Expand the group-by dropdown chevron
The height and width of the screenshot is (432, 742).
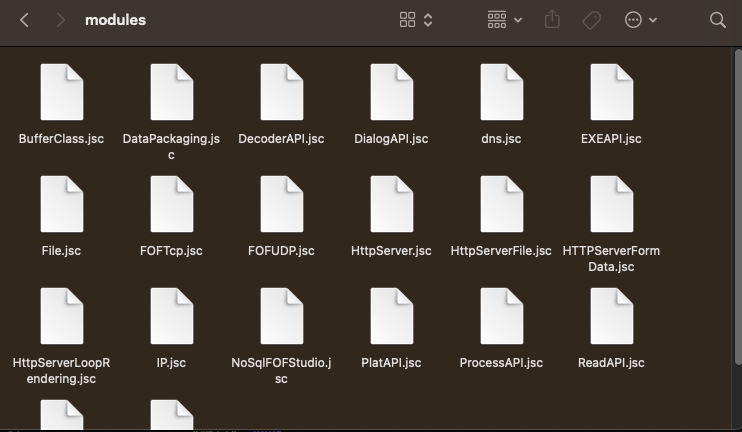pos(518,20)
